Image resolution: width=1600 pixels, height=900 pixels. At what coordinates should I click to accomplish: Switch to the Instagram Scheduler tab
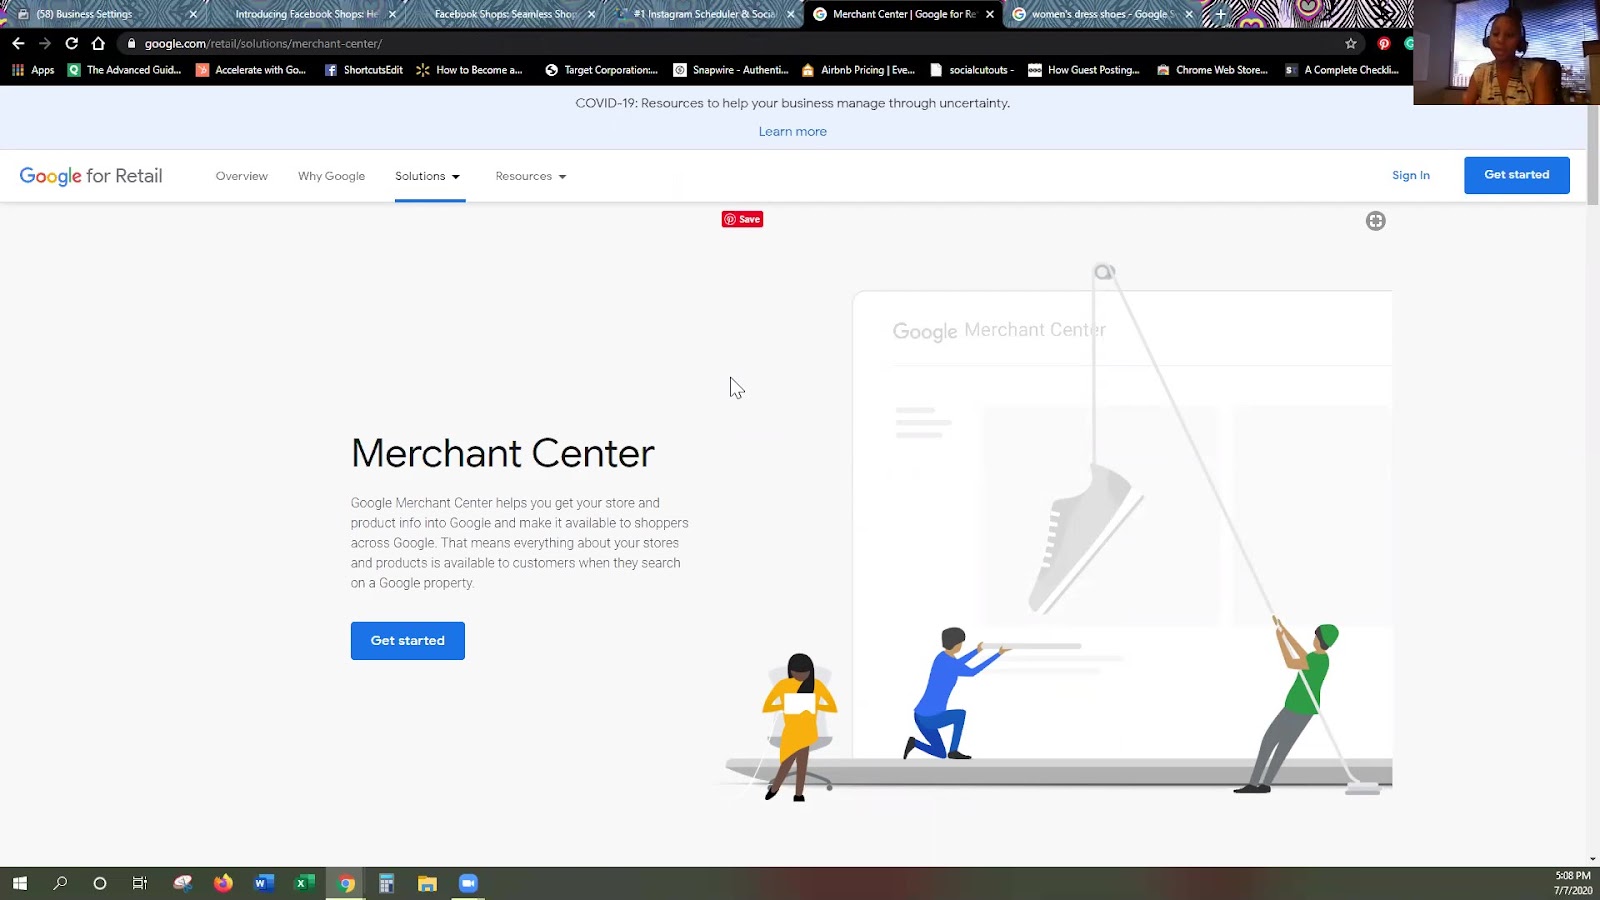pos(704,14)
